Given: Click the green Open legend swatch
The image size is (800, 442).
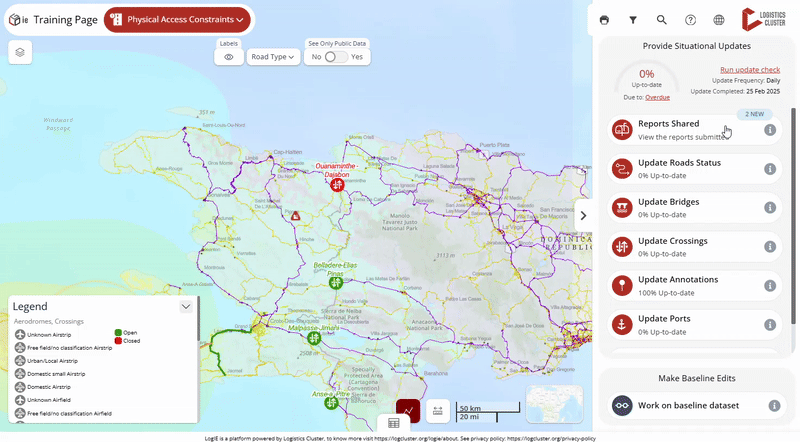Looking at the screenshot, I should click(118, 333).
